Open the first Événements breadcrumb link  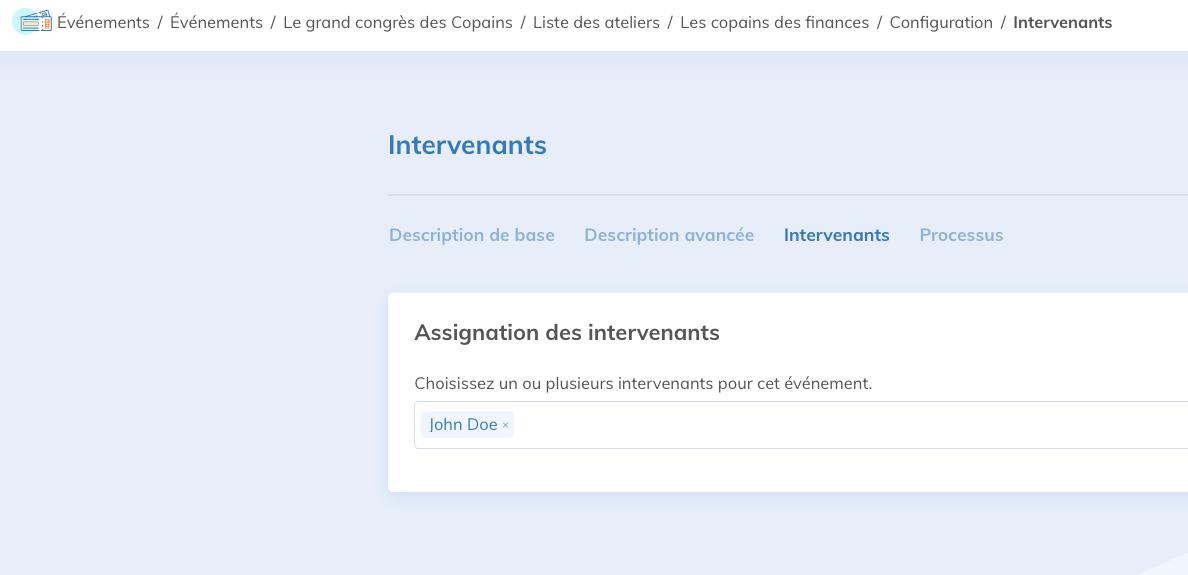[x=103, y=22]
